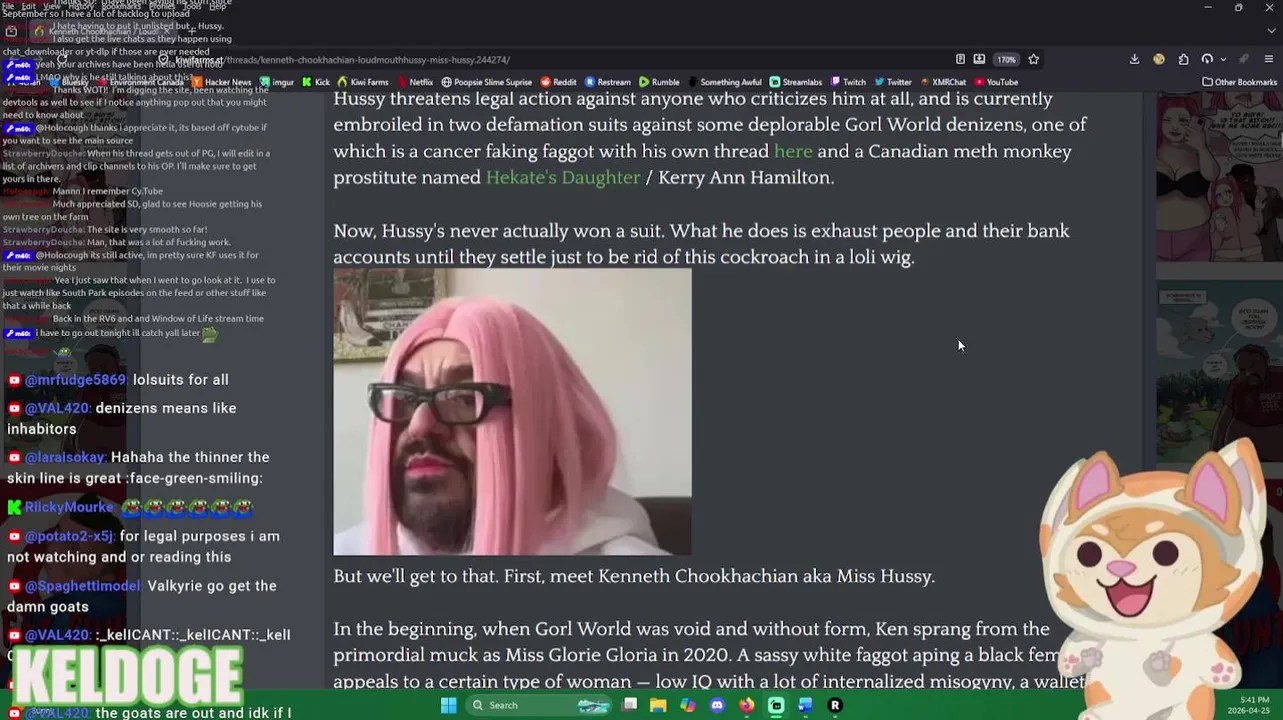The image size is (1283, 720).
Task: Open the YouTube bookmark
Action: point(996,82)
